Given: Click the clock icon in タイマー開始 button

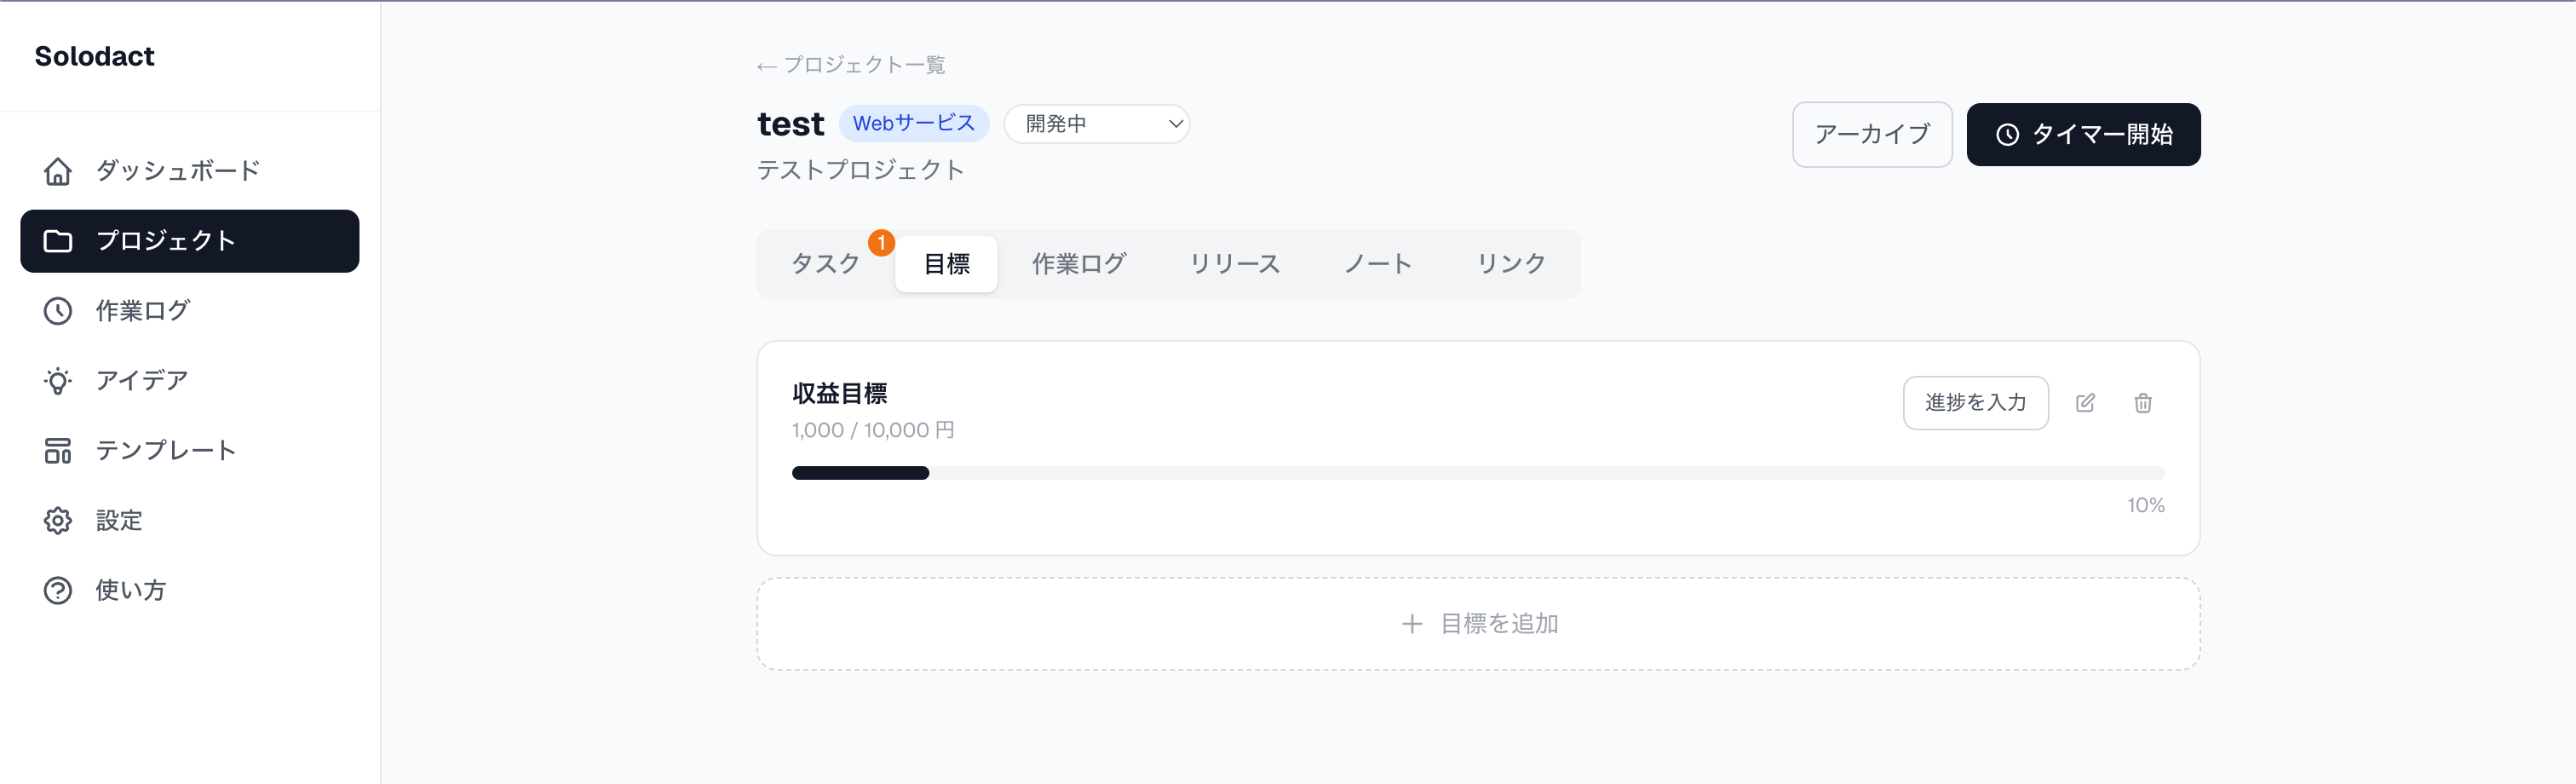Looking at the screenshot, I should click(2007, 135).
